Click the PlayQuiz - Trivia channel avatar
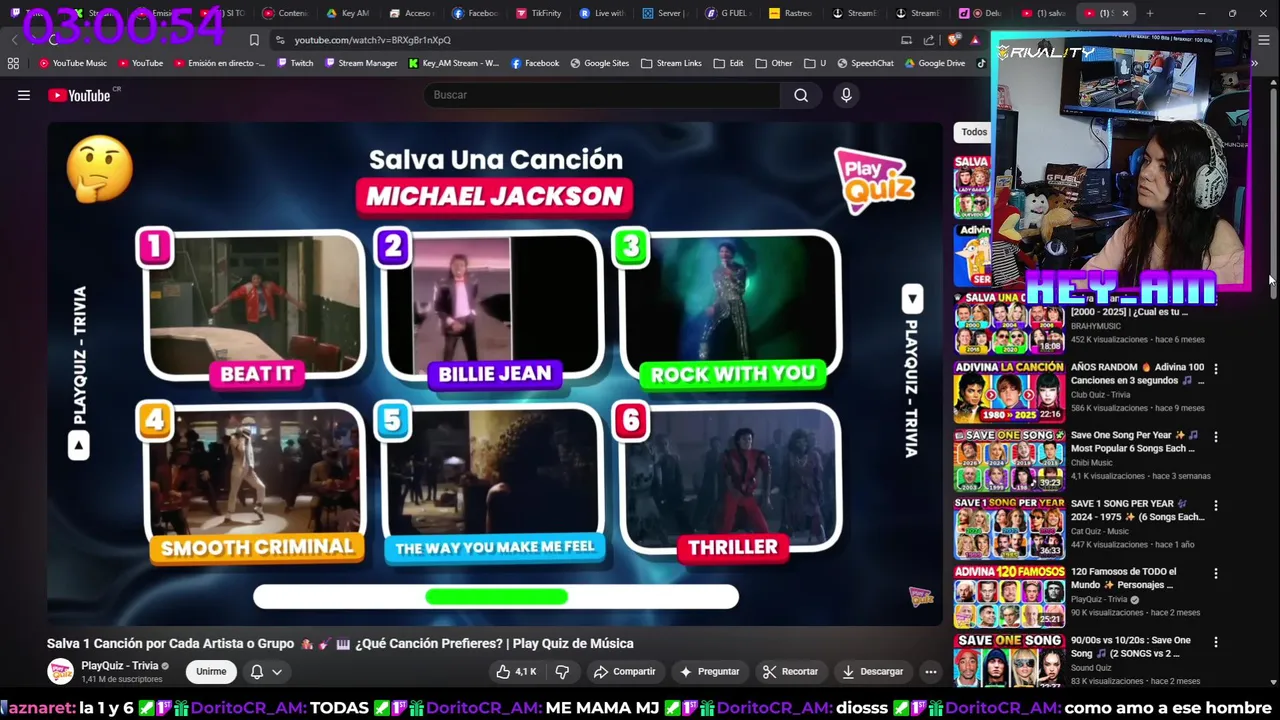The image size is (1280, 720). pos(61,671)
